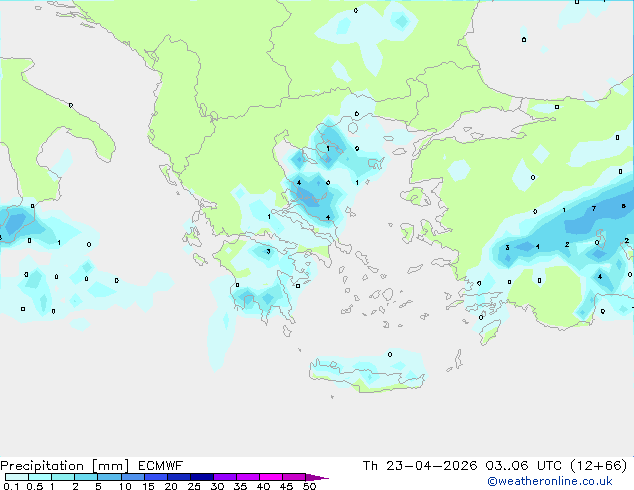Pick the magenta swatch between 40 and 45
This screenshot has width=634, height=490.
point(271,477)
